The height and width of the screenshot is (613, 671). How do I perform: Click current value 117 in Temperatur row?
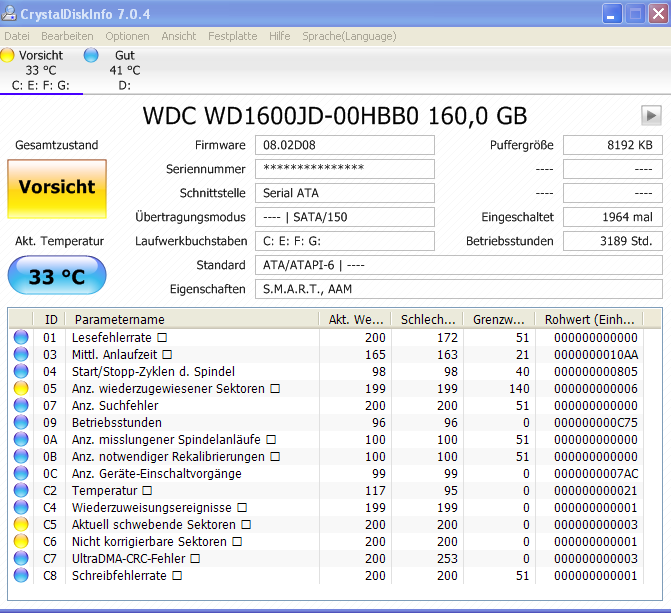375,491
